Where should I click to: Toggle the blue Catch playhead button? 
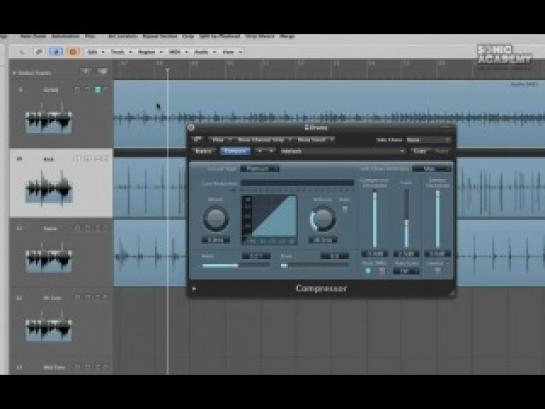point(56,52)
